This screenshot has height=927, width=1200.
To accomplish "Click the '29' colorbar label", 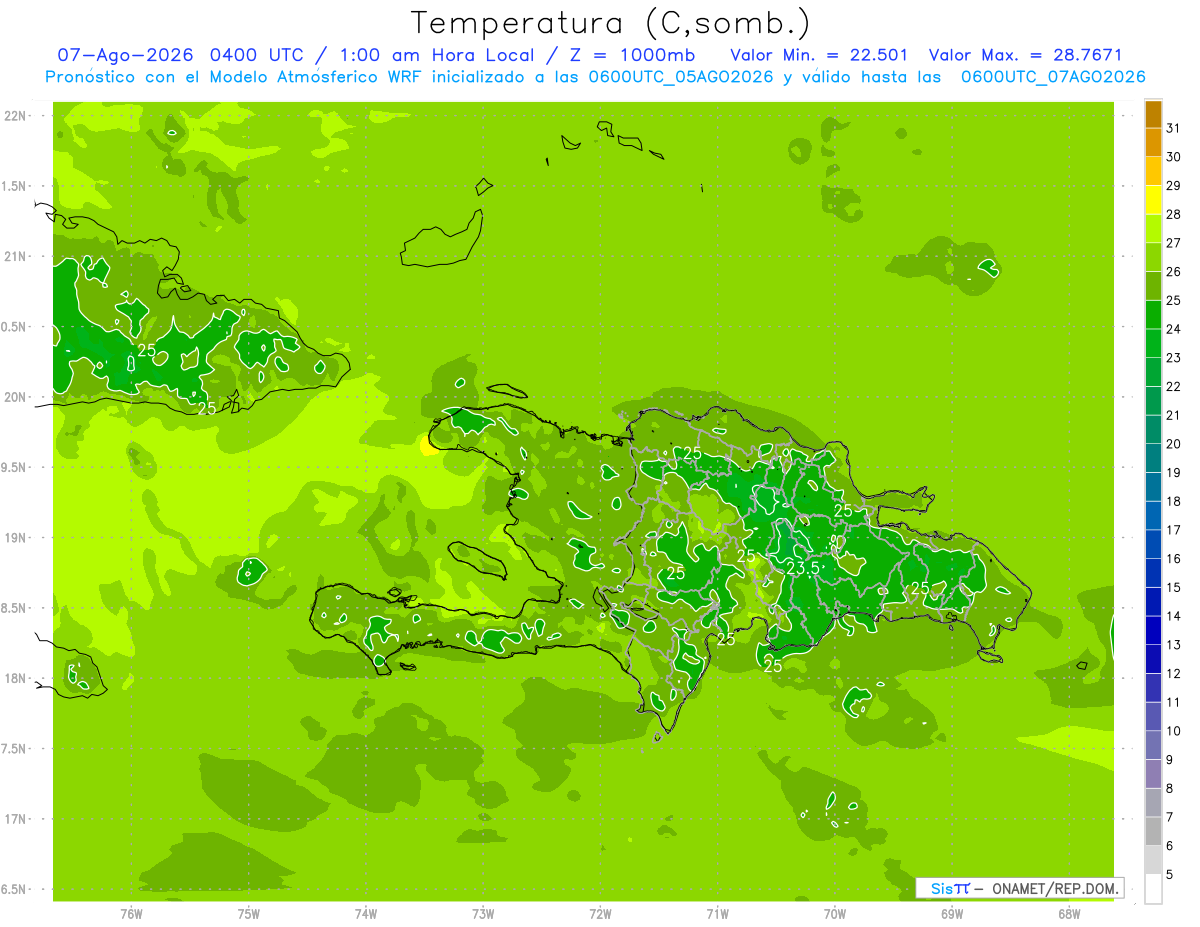I will click(x=1173, y=186).
